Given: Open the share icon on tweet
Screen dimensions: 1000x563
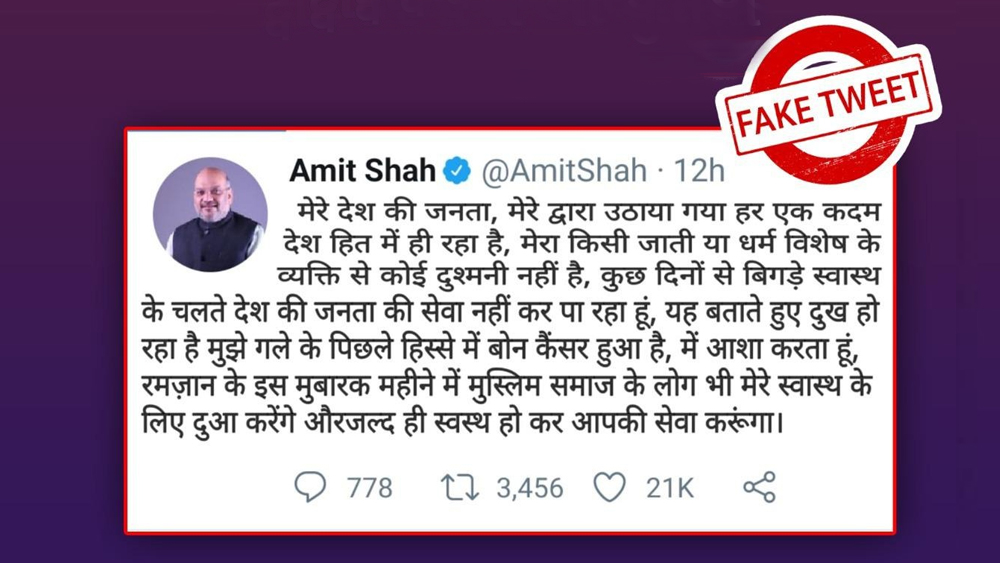Looking at the screenshot, I should 760,488.
